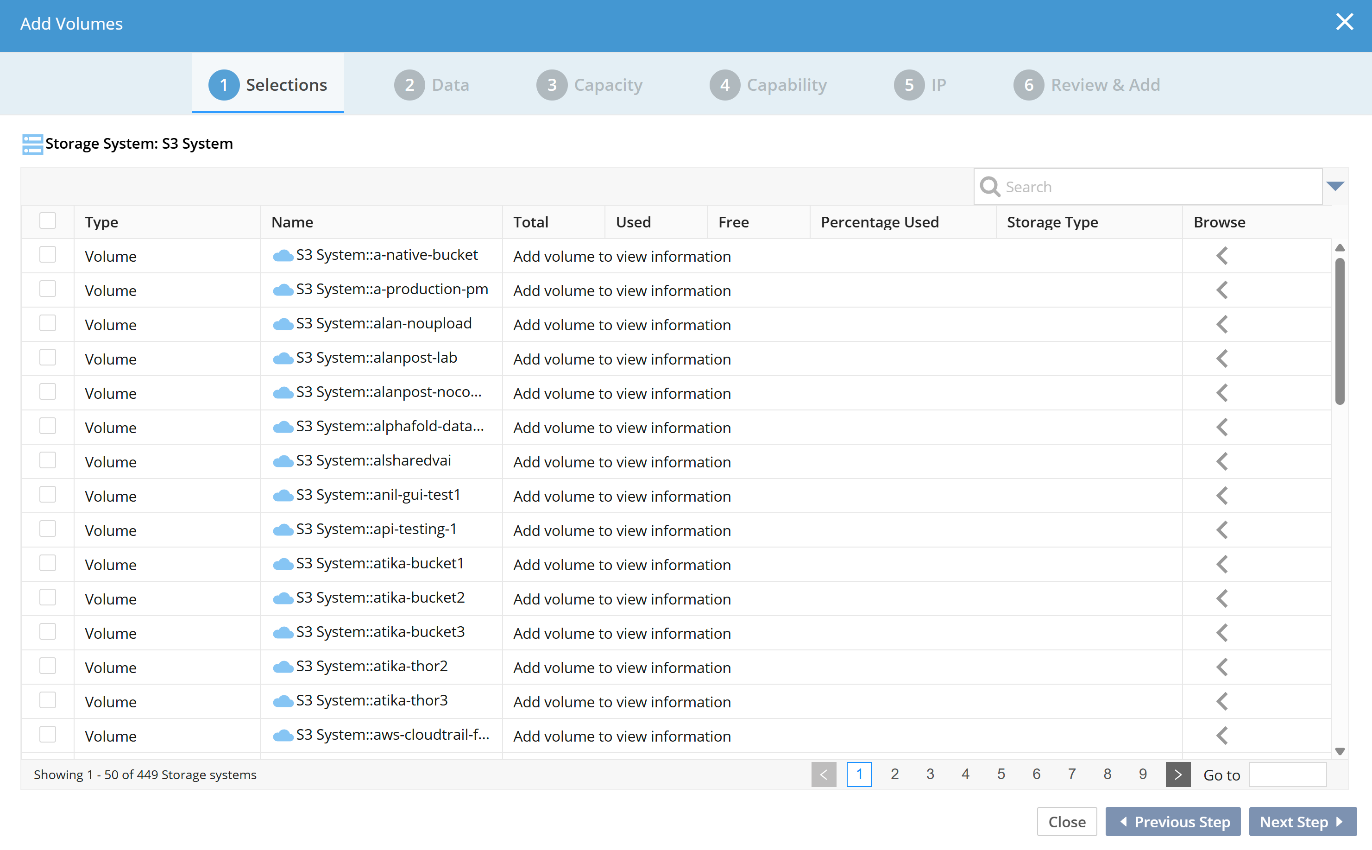Jump to results page 2
The height and width of the screenshot is (850, 1372).
pos(895,774)
